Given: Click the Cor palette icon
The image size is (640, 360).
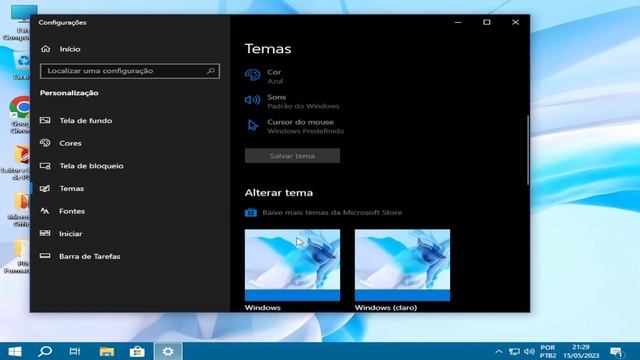Looking at the screenshot, I should pyautogui.click(x=252, y=76).
